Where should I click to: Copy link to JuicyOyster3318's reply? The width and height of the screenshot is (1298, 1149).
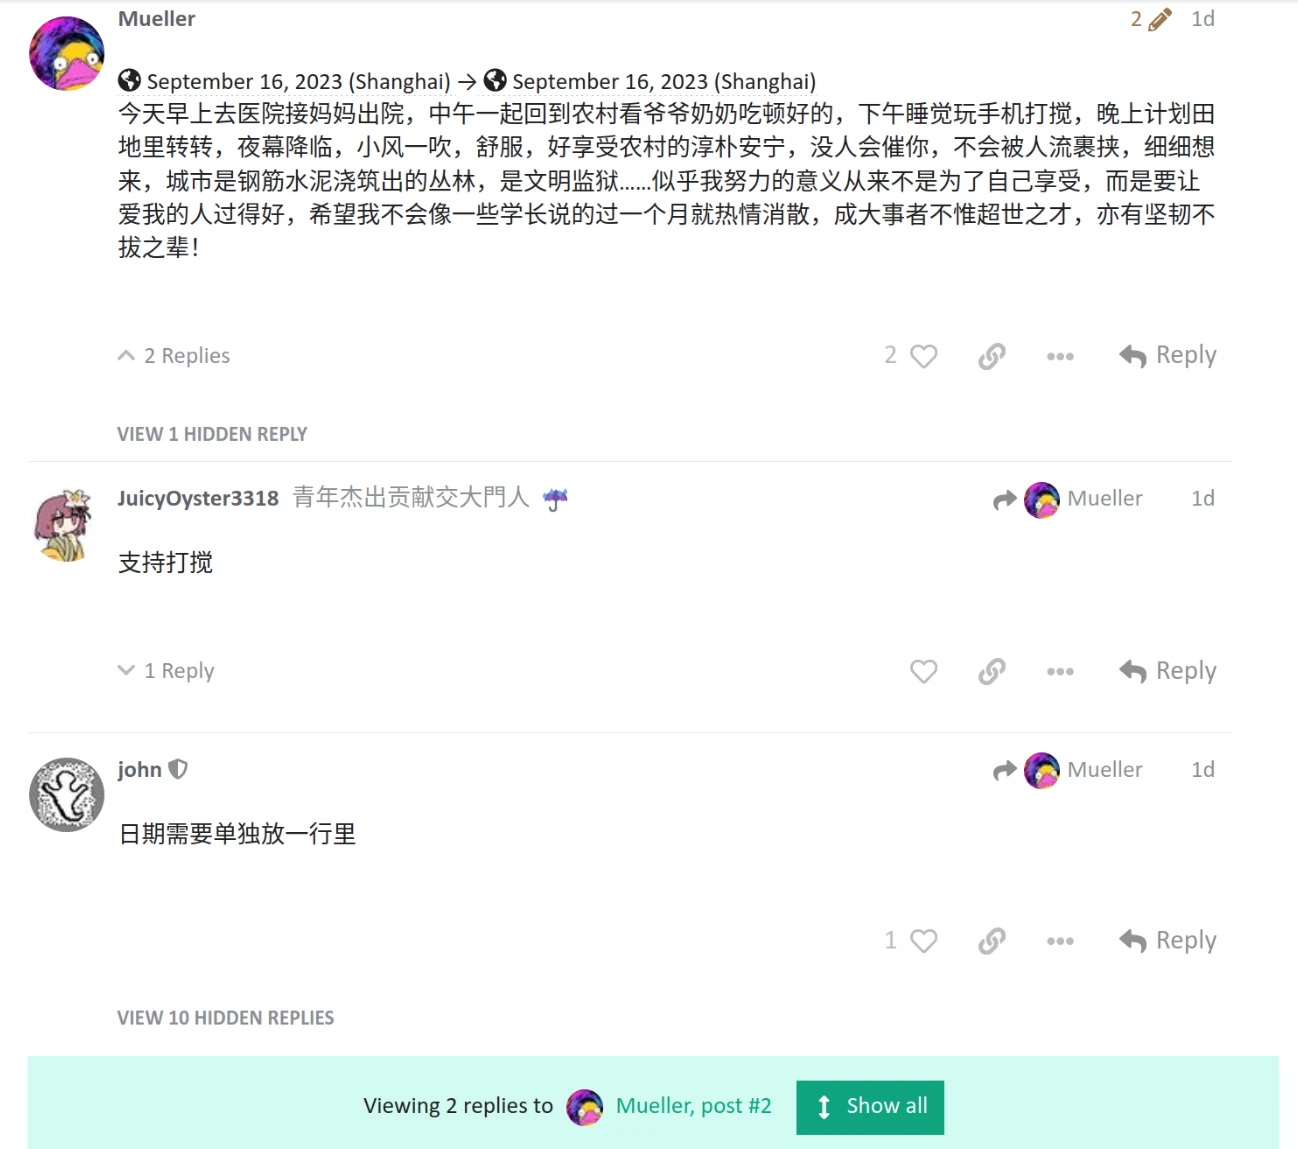coord(991,671)
